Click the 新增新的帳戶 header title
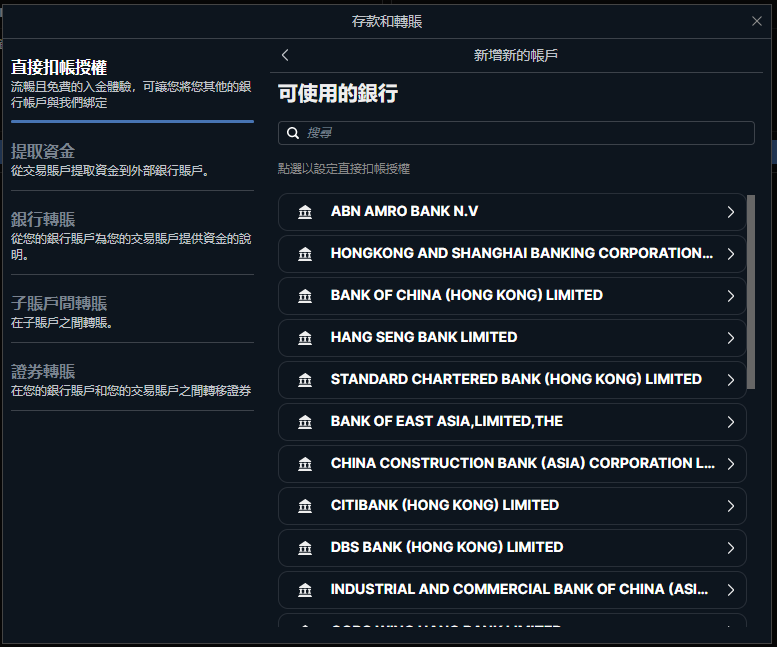Screen dimensions: 777x647 516,55
